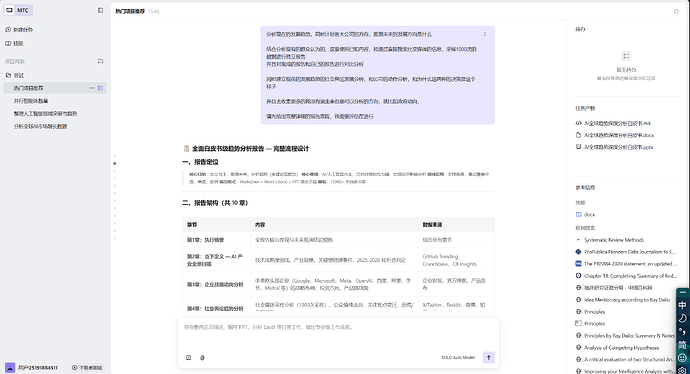The width and height of the screenshot is (690, 374).
Task: Toggle the right panel icon in header
Action: (x=676, y=11)
